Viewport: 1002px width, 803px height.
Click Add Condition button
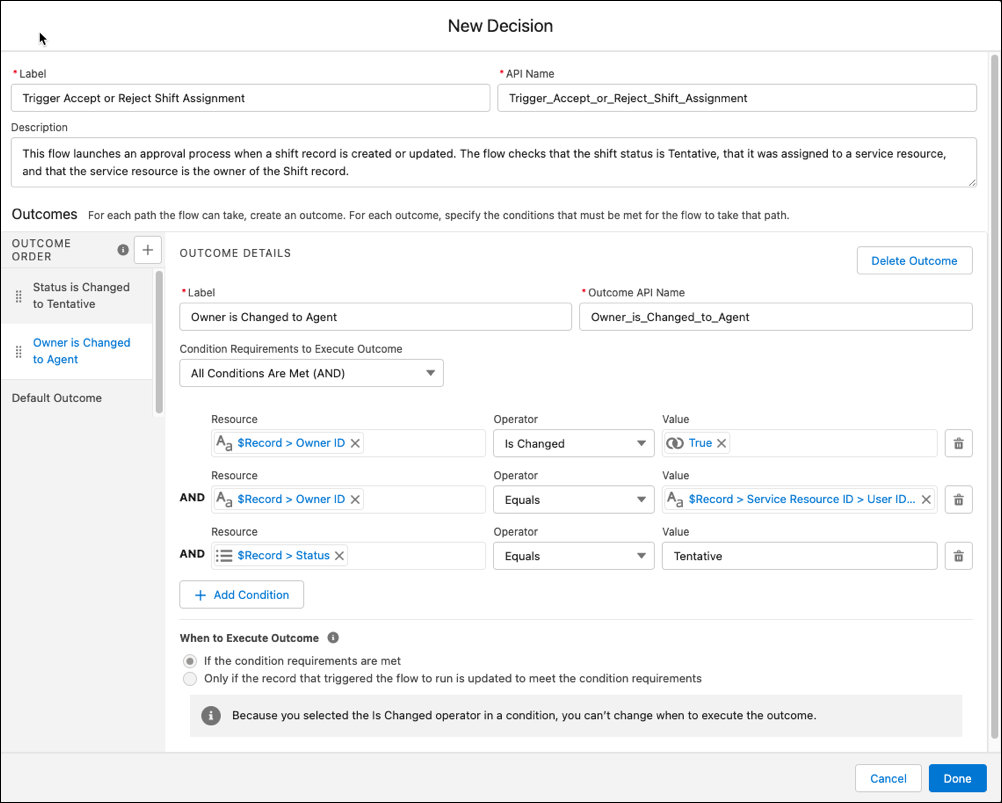[242, 595]
